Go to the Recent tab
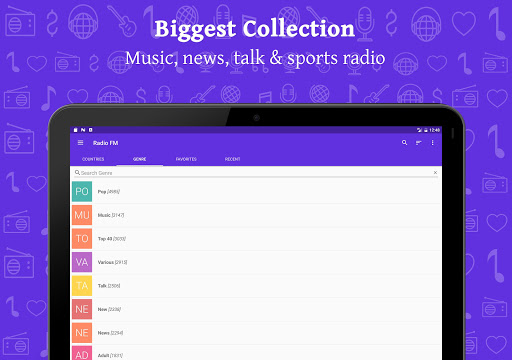The image size is (512, 360). [232, 159]
